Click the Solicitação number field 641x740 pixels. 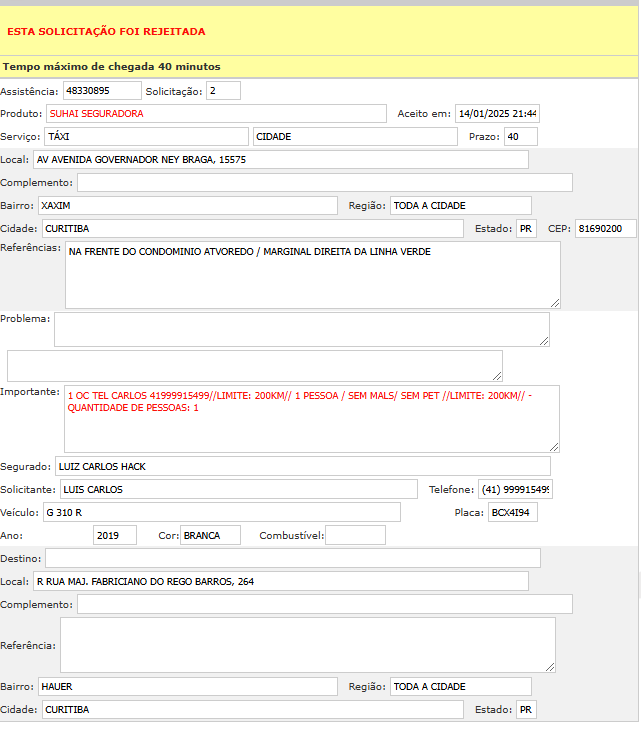tap(223, 91)
